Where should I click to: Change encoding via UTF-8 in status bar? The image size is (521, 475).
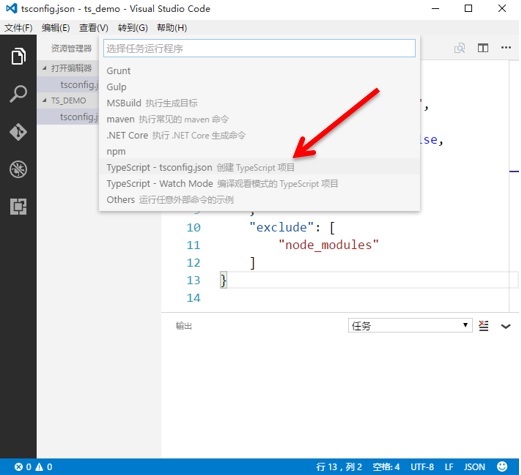click(x=422, y=467)
